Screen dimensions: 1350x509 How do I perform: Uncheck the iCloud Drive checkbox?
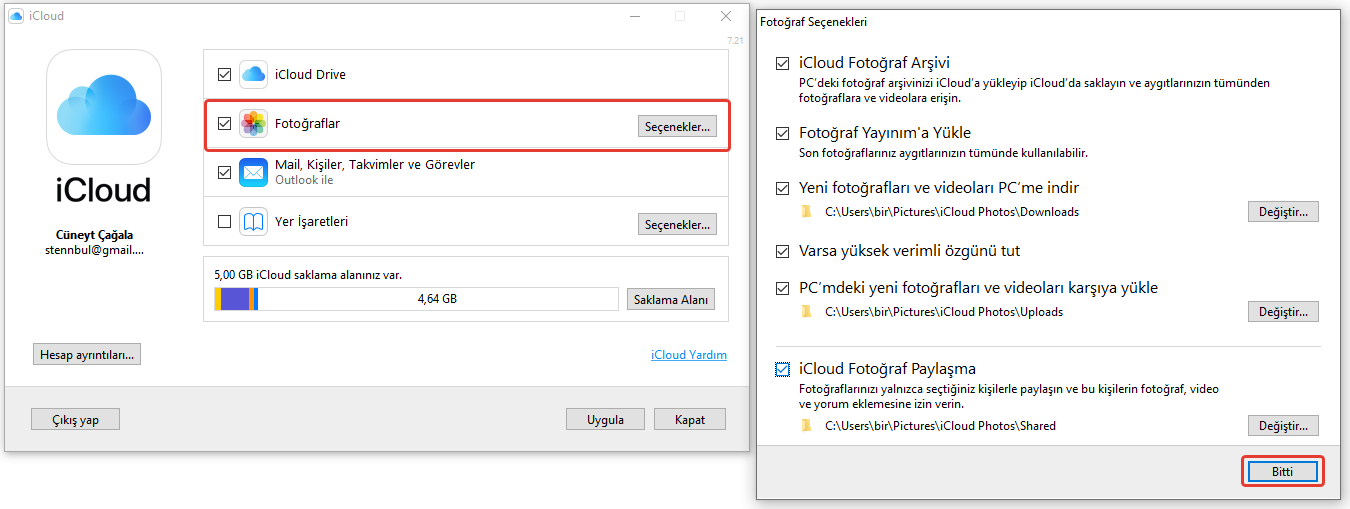[224, 74]
